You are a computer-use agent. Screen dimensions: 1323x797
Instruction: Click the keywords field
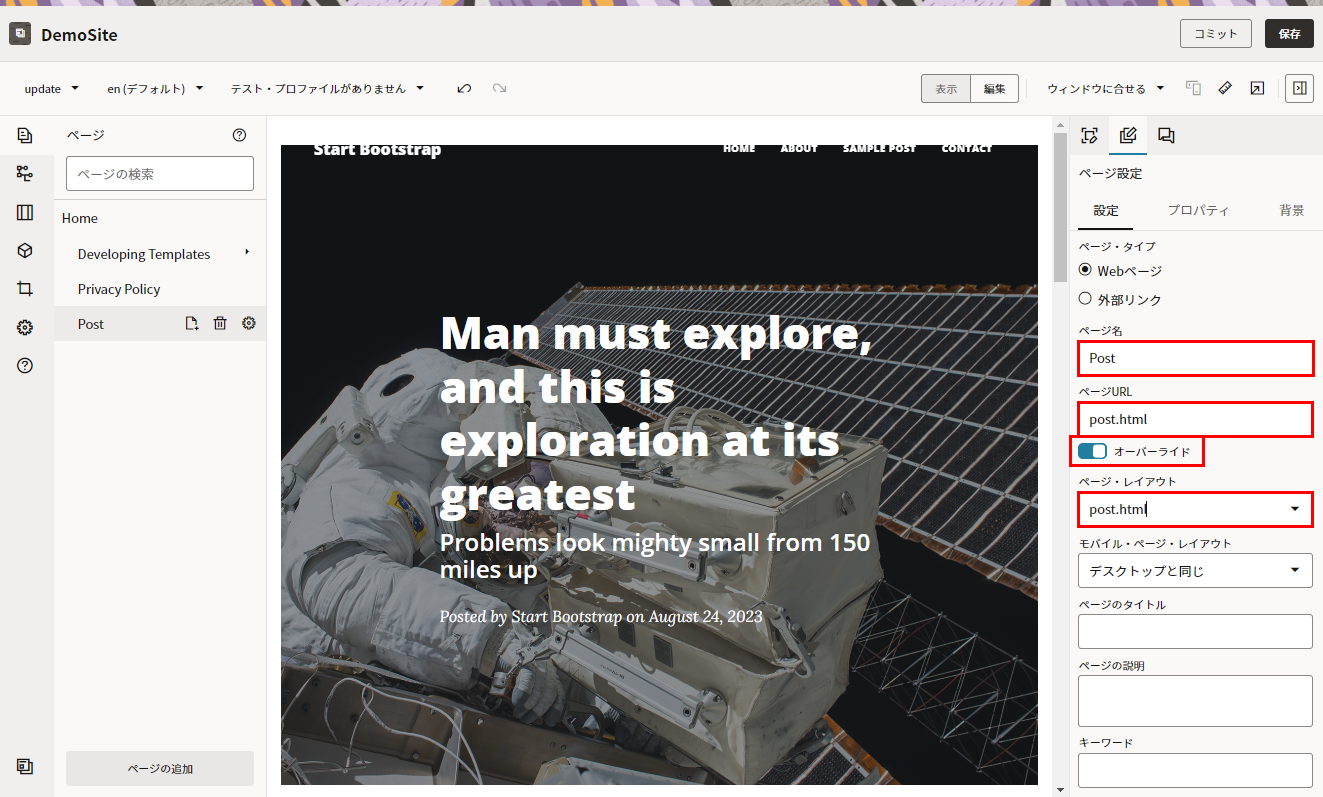click(x=1195, y=770)
